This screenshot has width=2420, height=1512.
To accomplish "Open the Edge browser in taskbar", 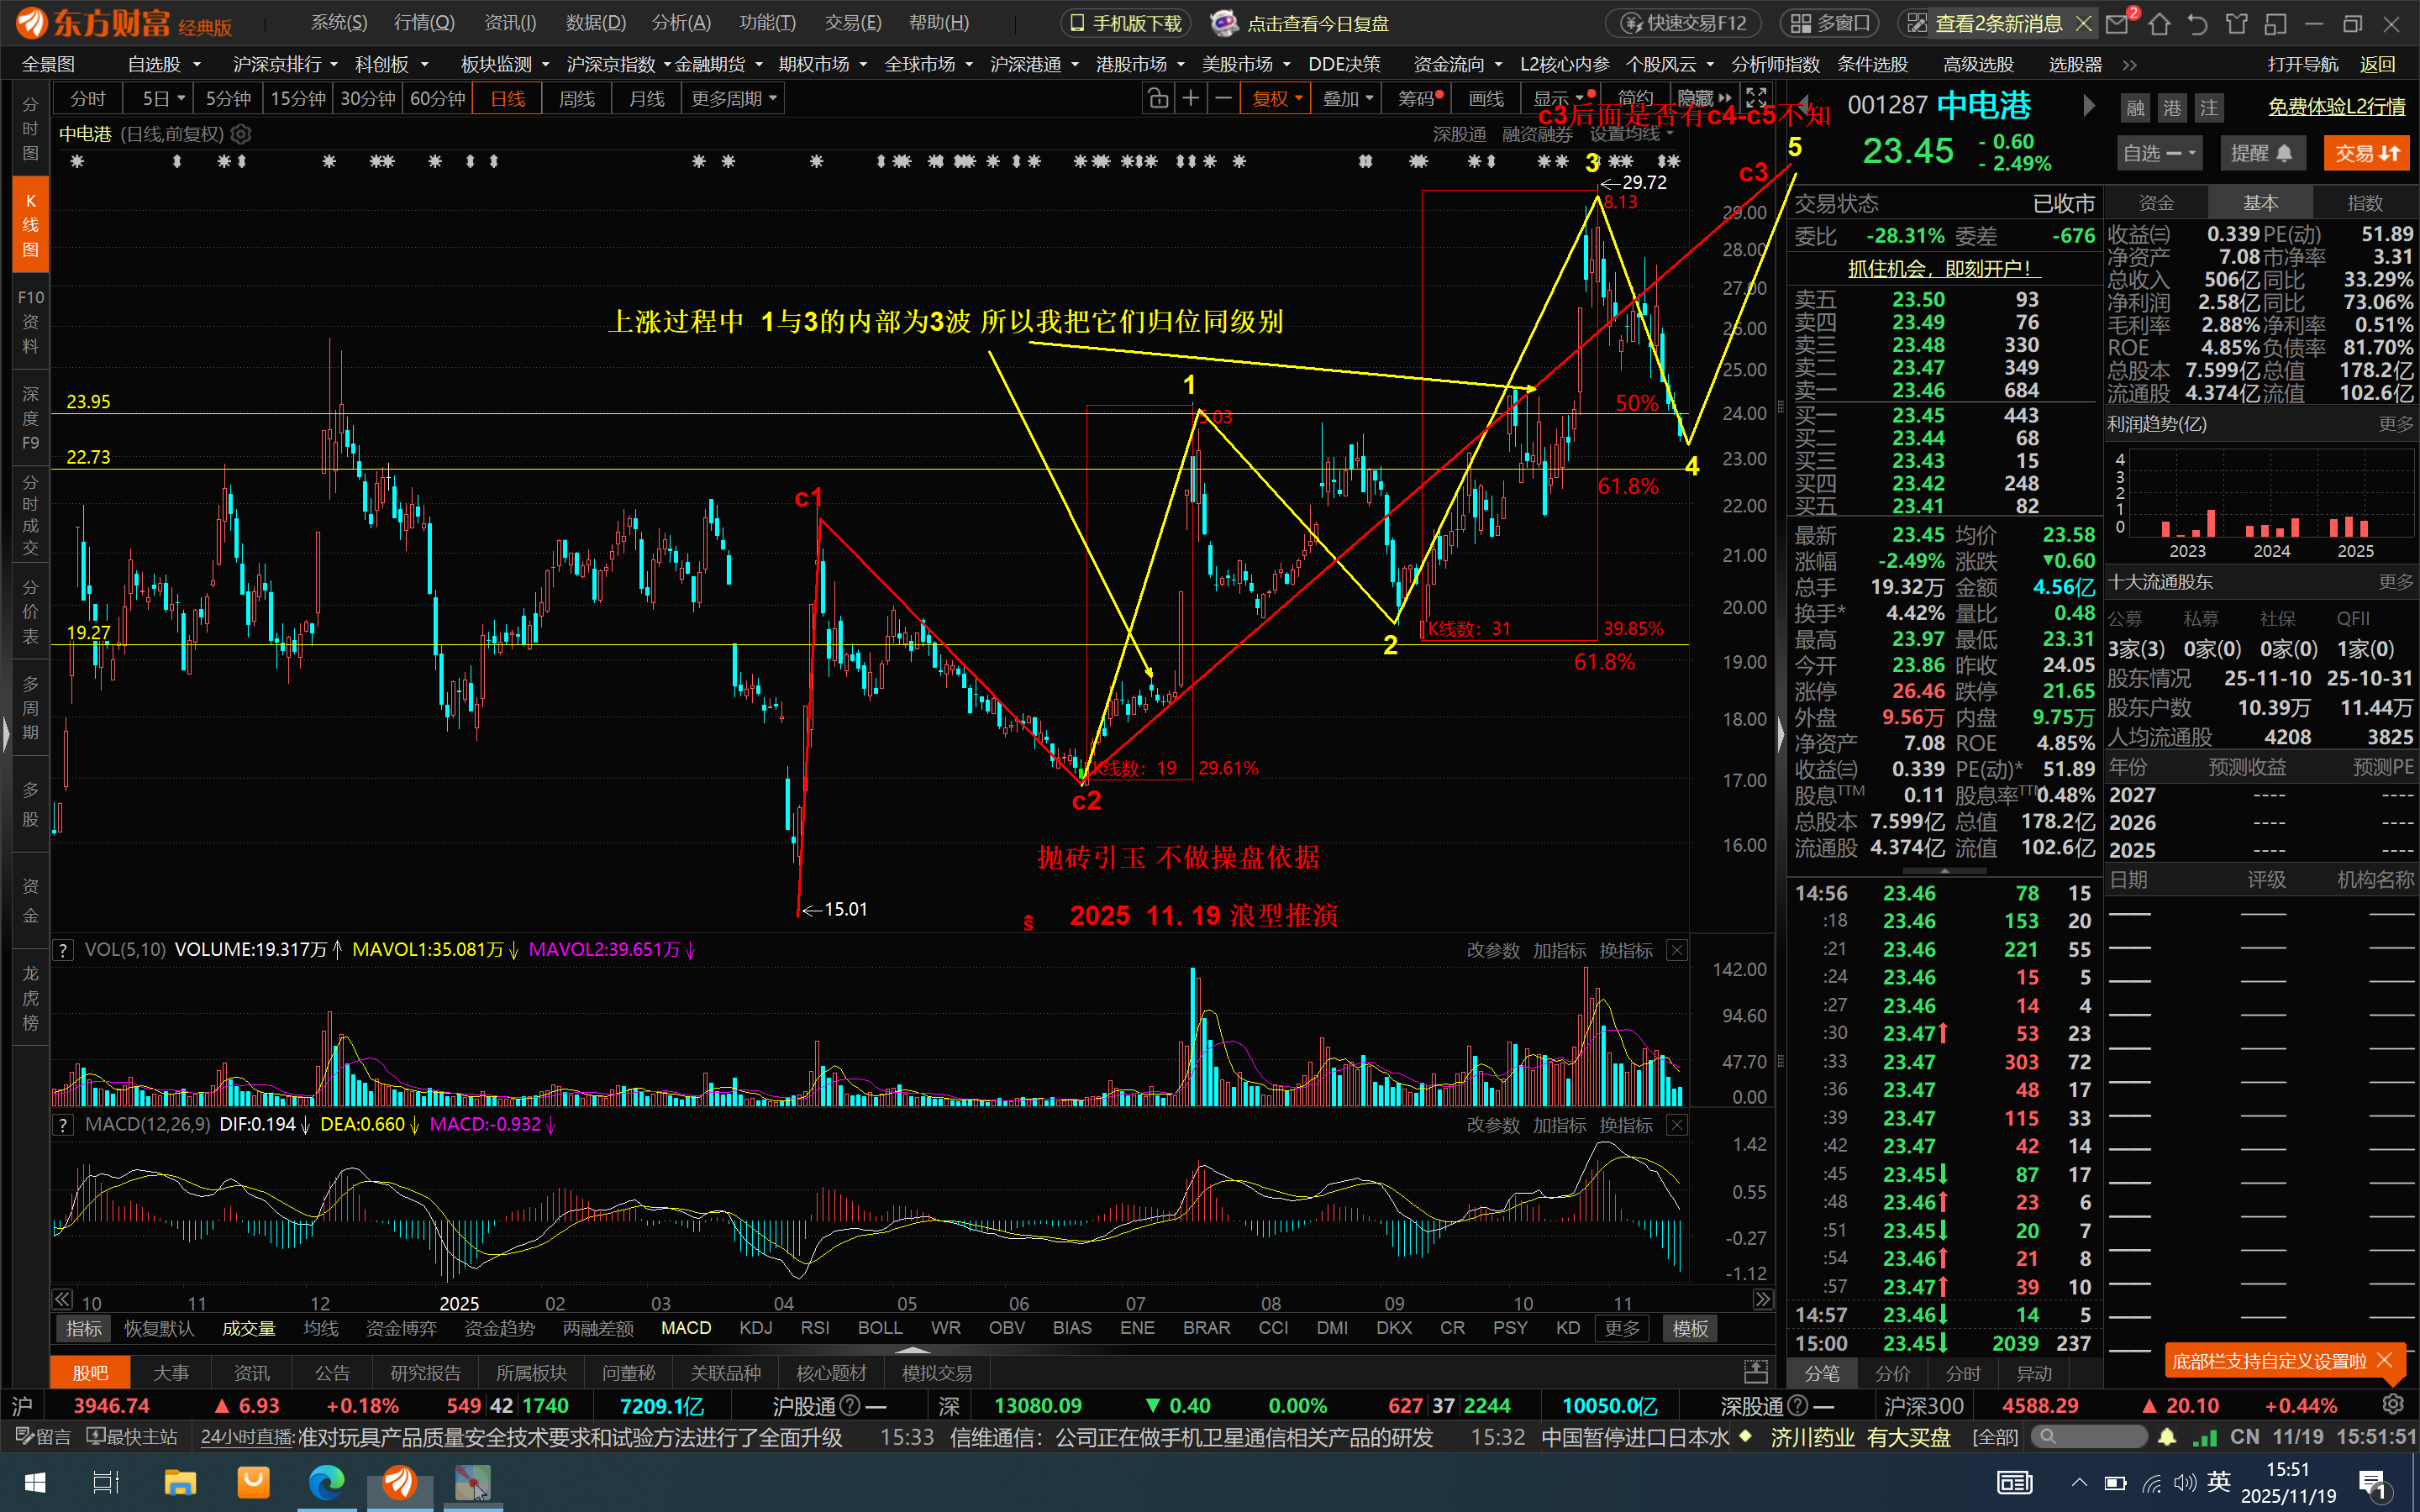I will (x=326, y=1482).
